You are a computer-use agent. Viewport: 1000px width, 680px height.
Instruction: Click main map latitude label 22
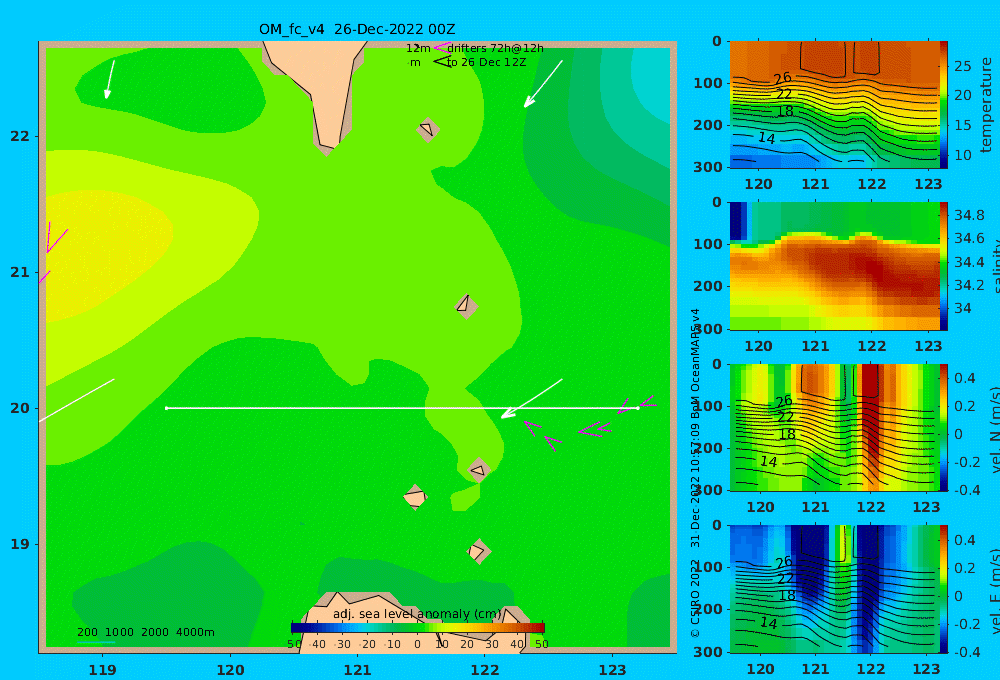click(x=20, y=136)
